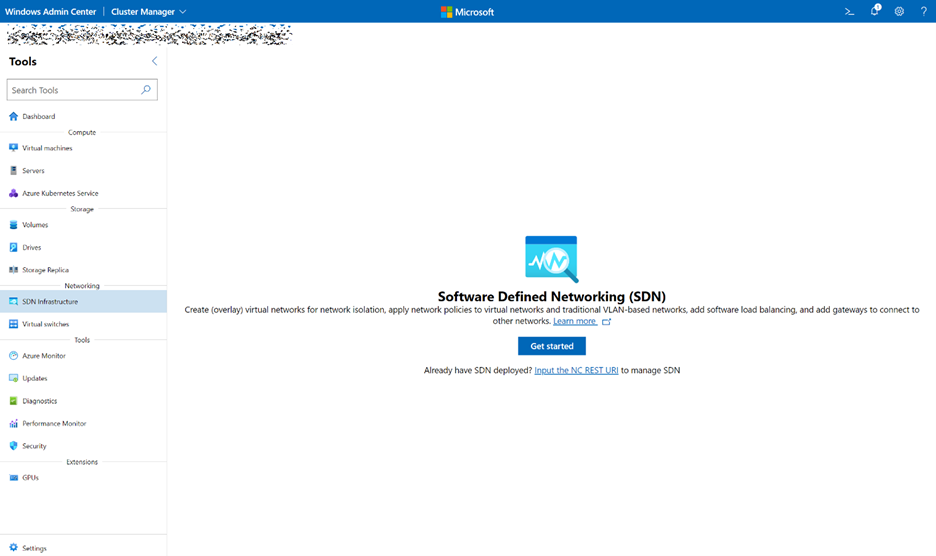Collapse the Tools panel with the chevron
This screenshot has width=936, height=556.
[x=154, y=61]
